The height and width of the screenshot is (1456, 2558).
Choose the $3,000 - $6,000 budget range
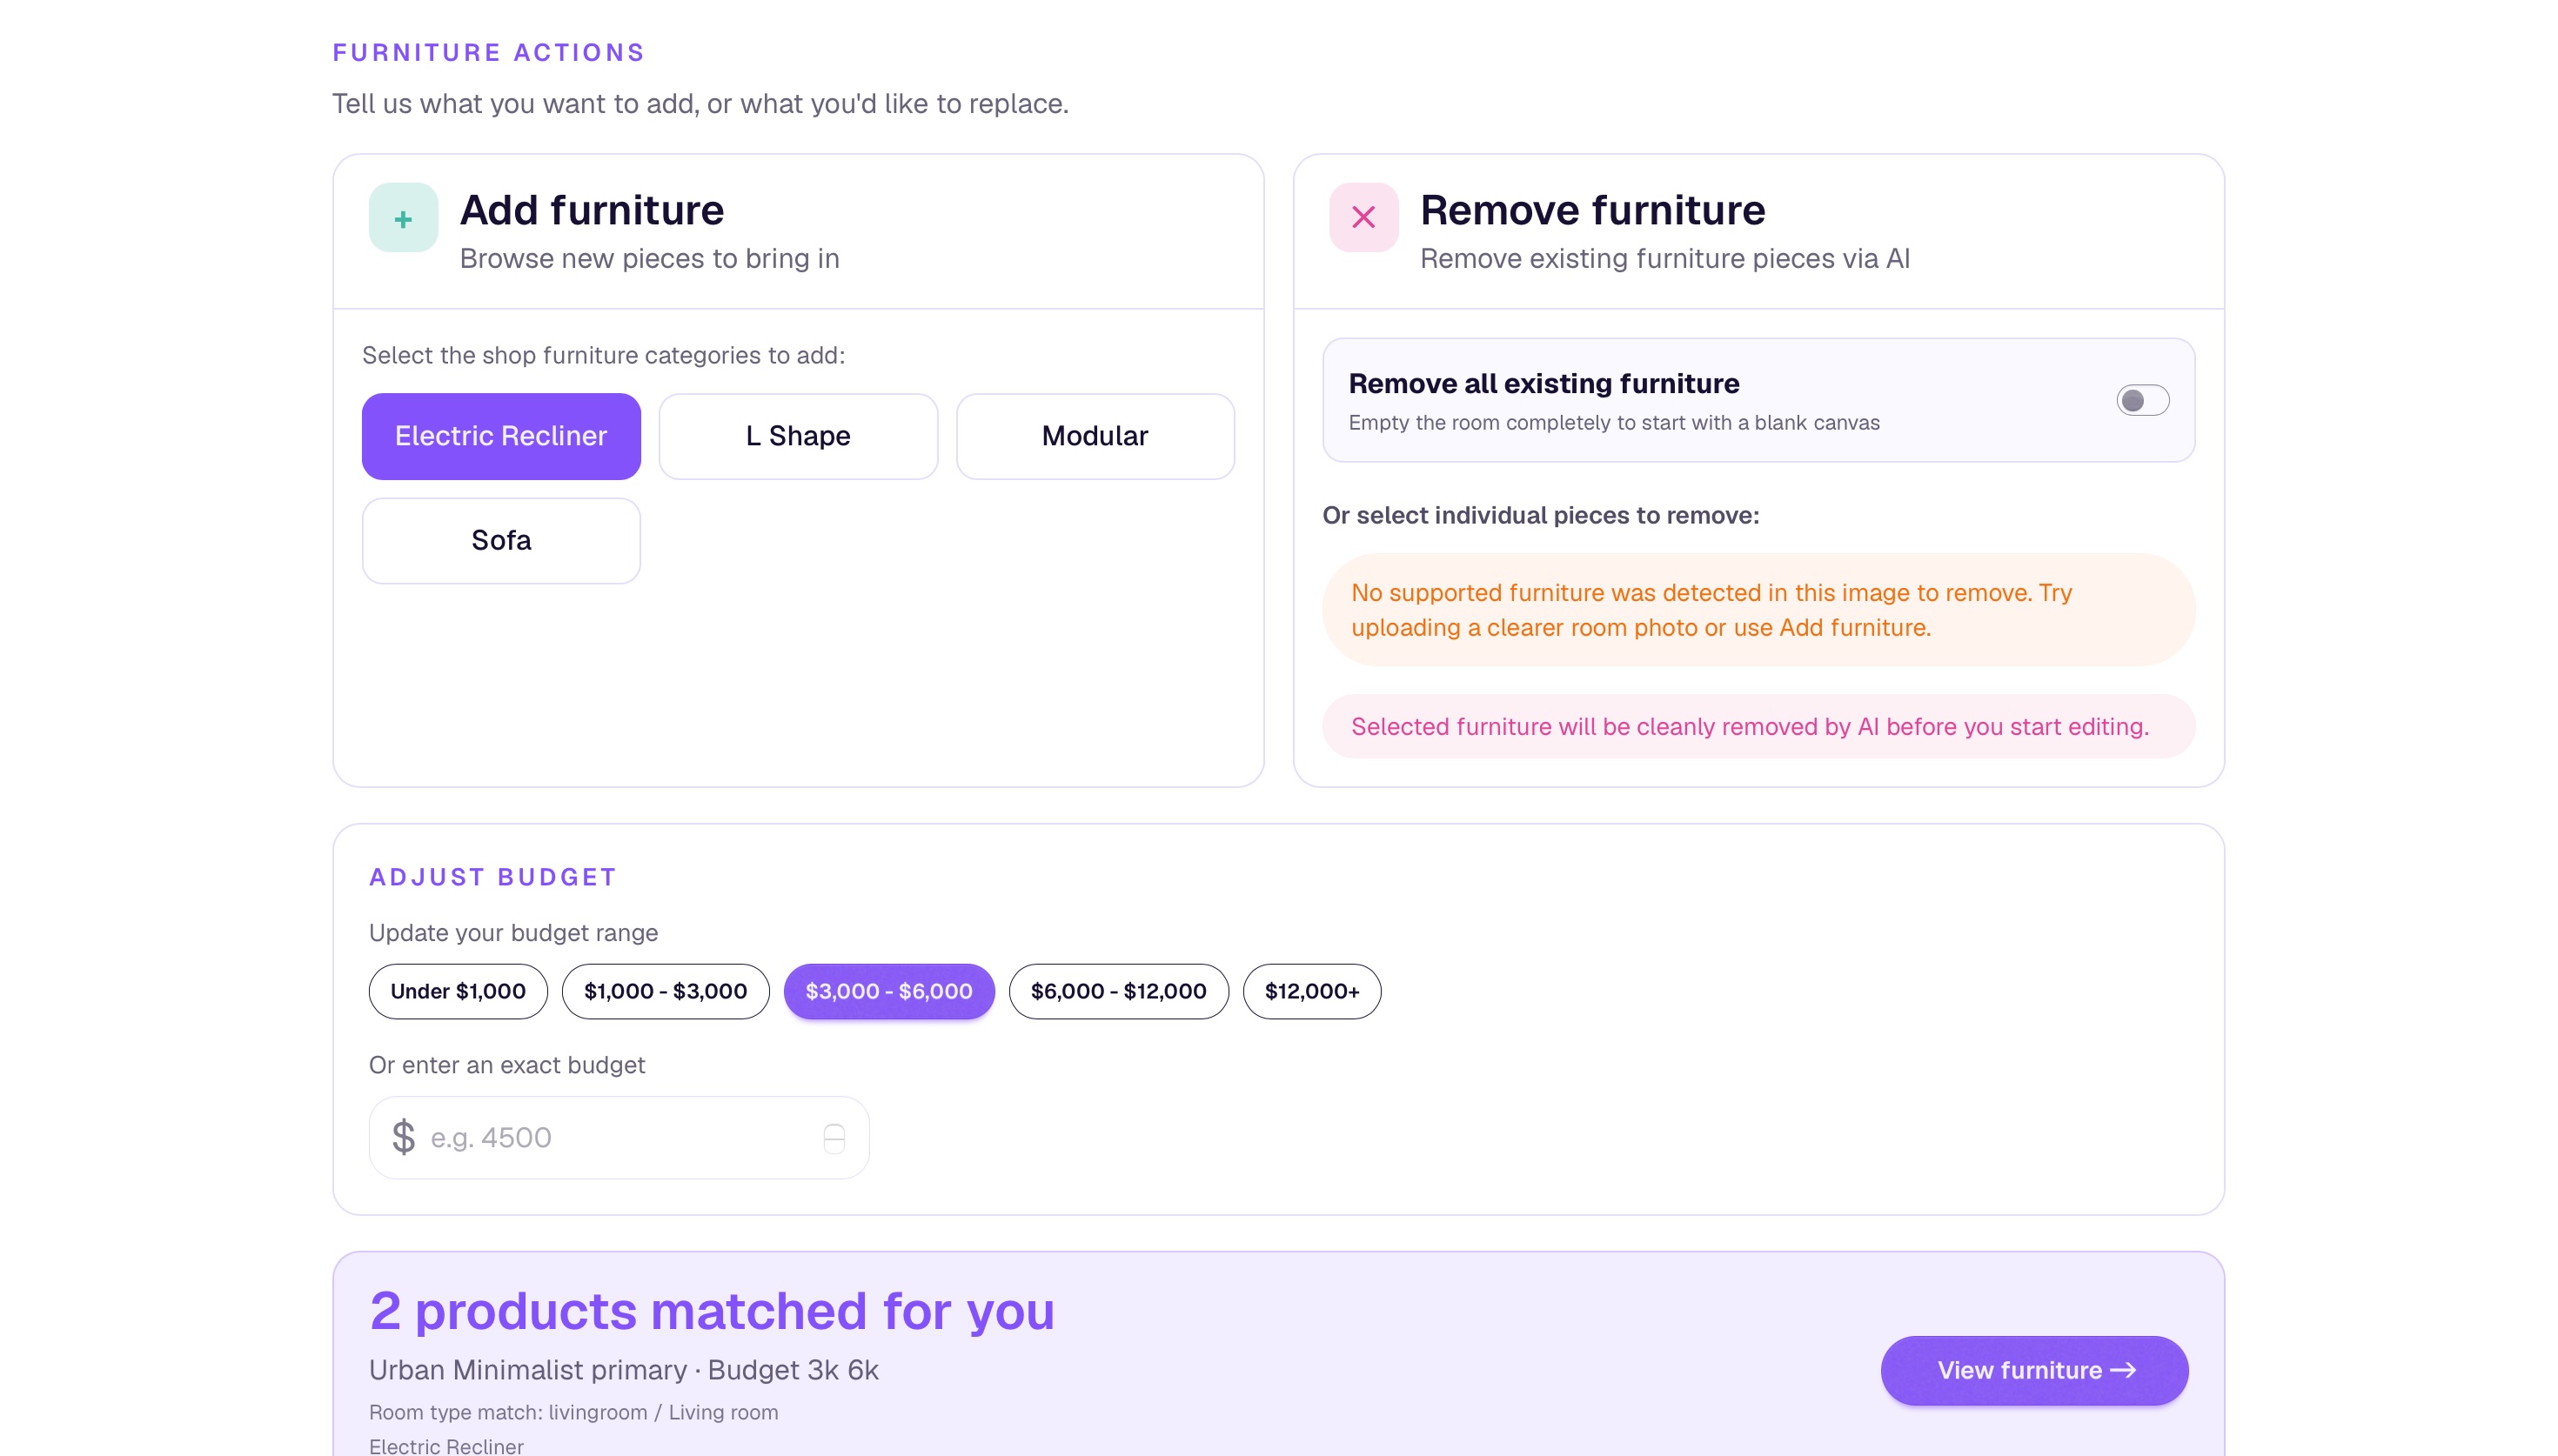(889, 991)
